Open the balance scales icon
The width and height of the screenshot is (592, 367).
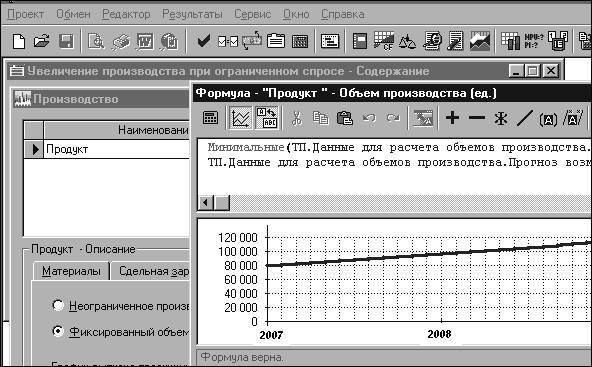[407, 41]
